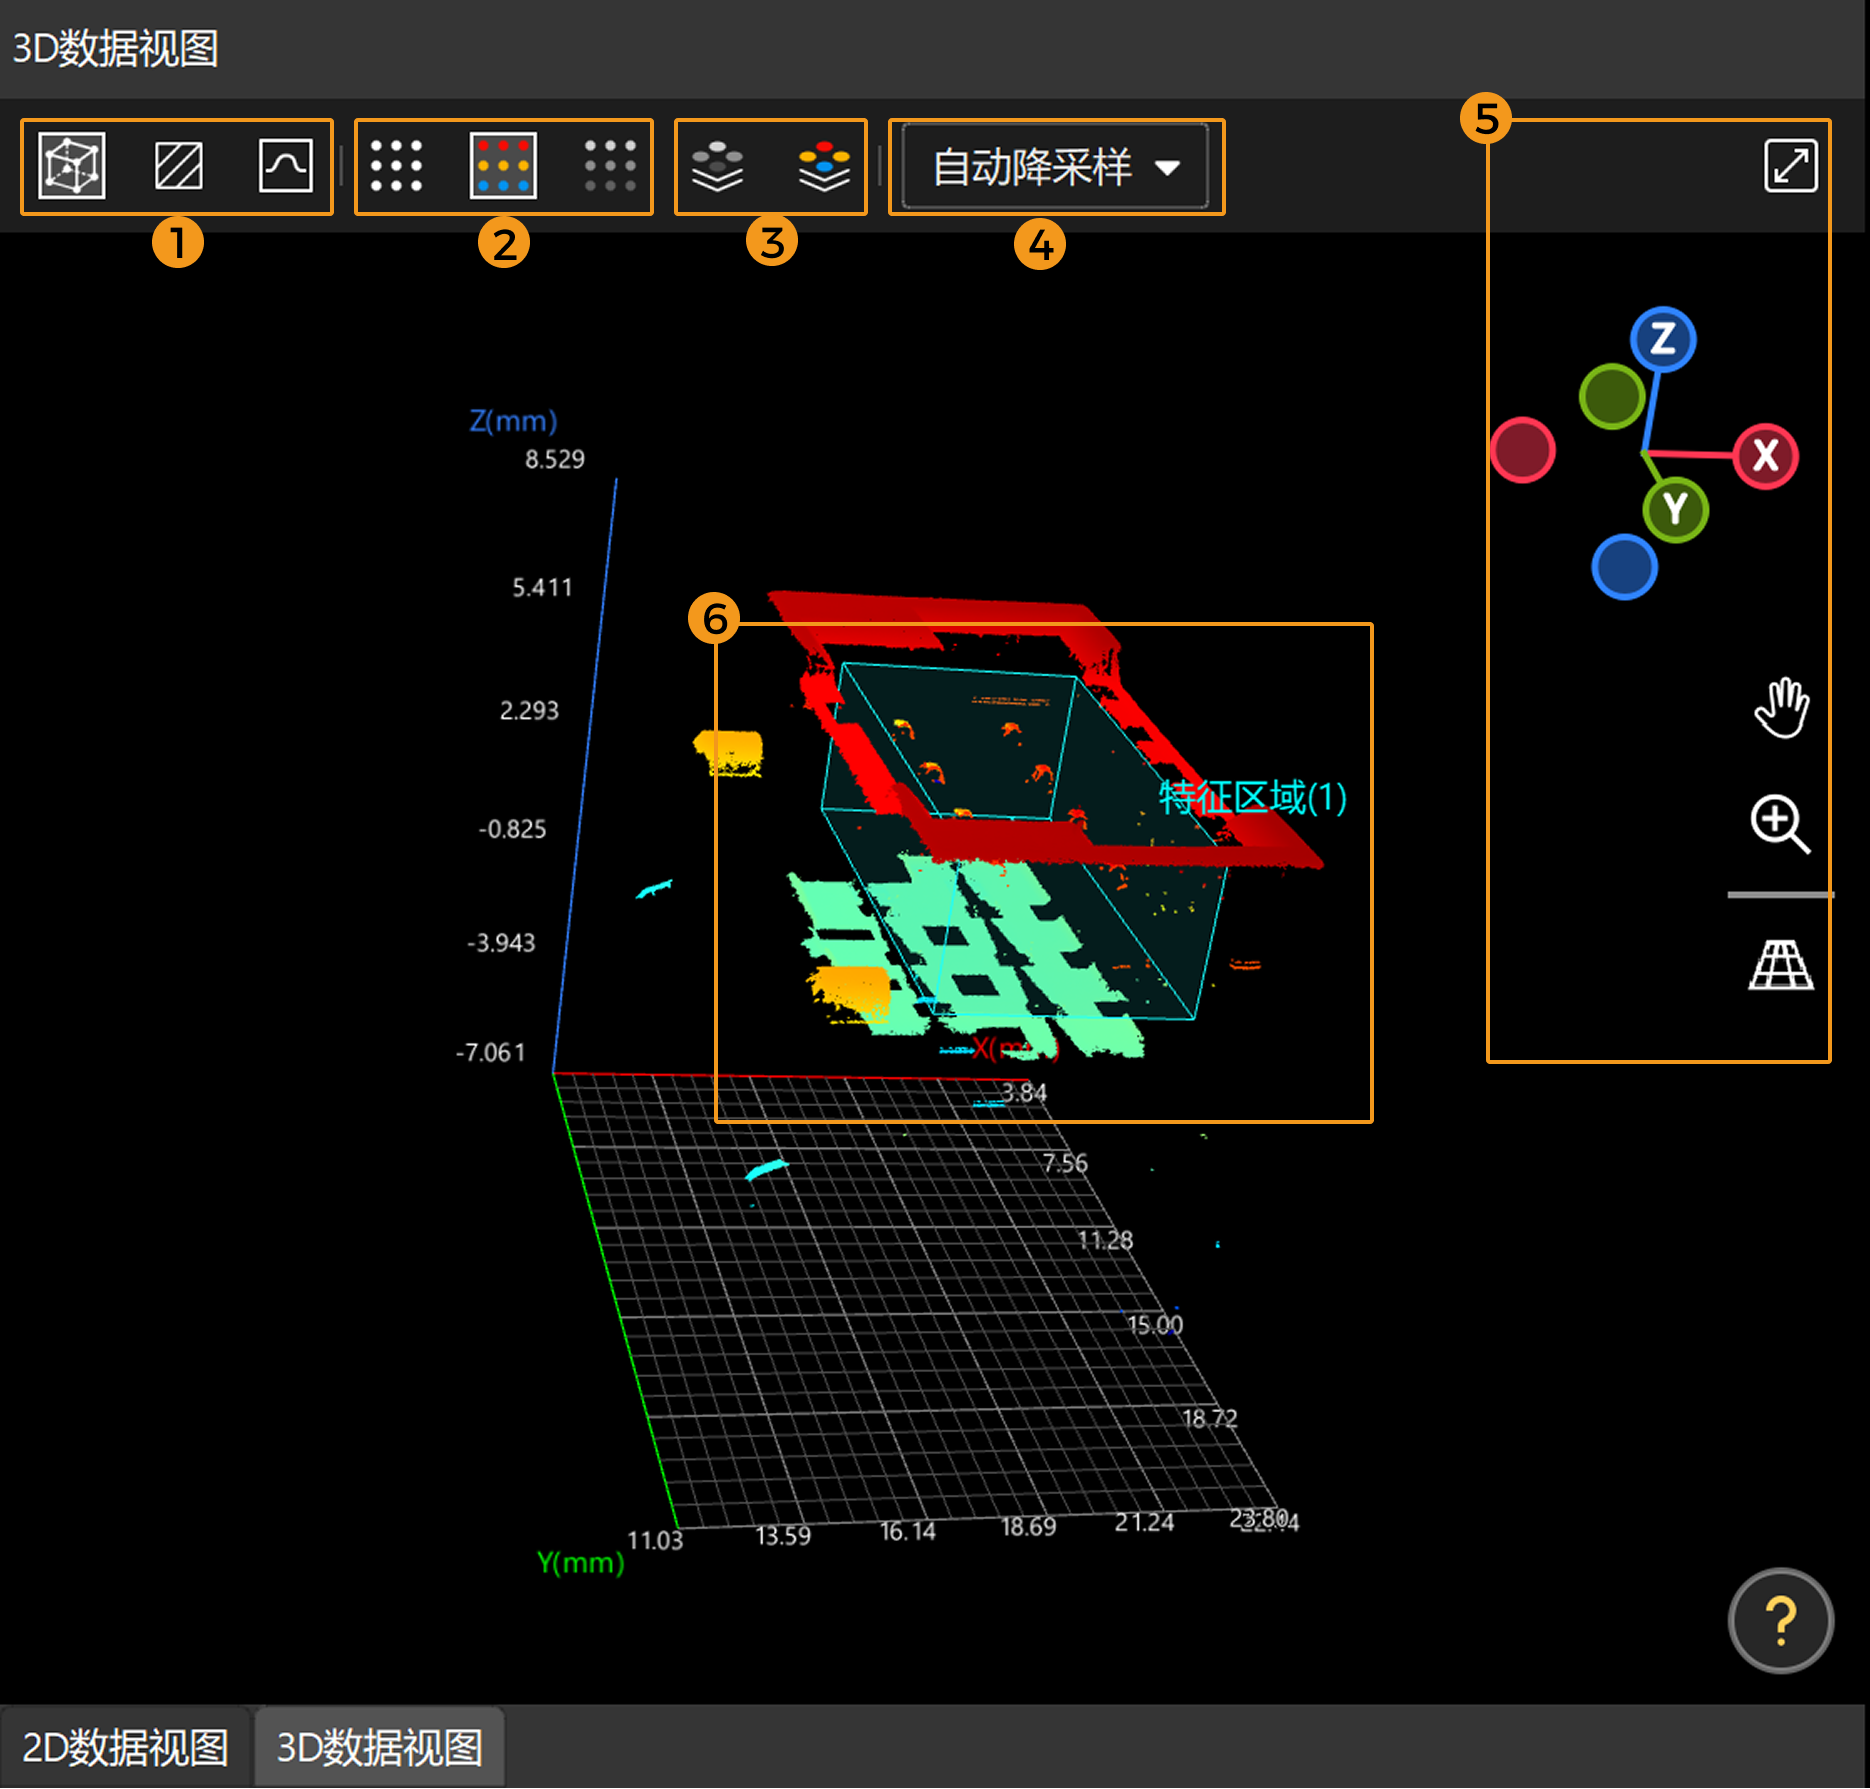The image size is (1870, 1789).
Task: Click the Z axis ball on the gizmo
Action: click(1663, 340)
